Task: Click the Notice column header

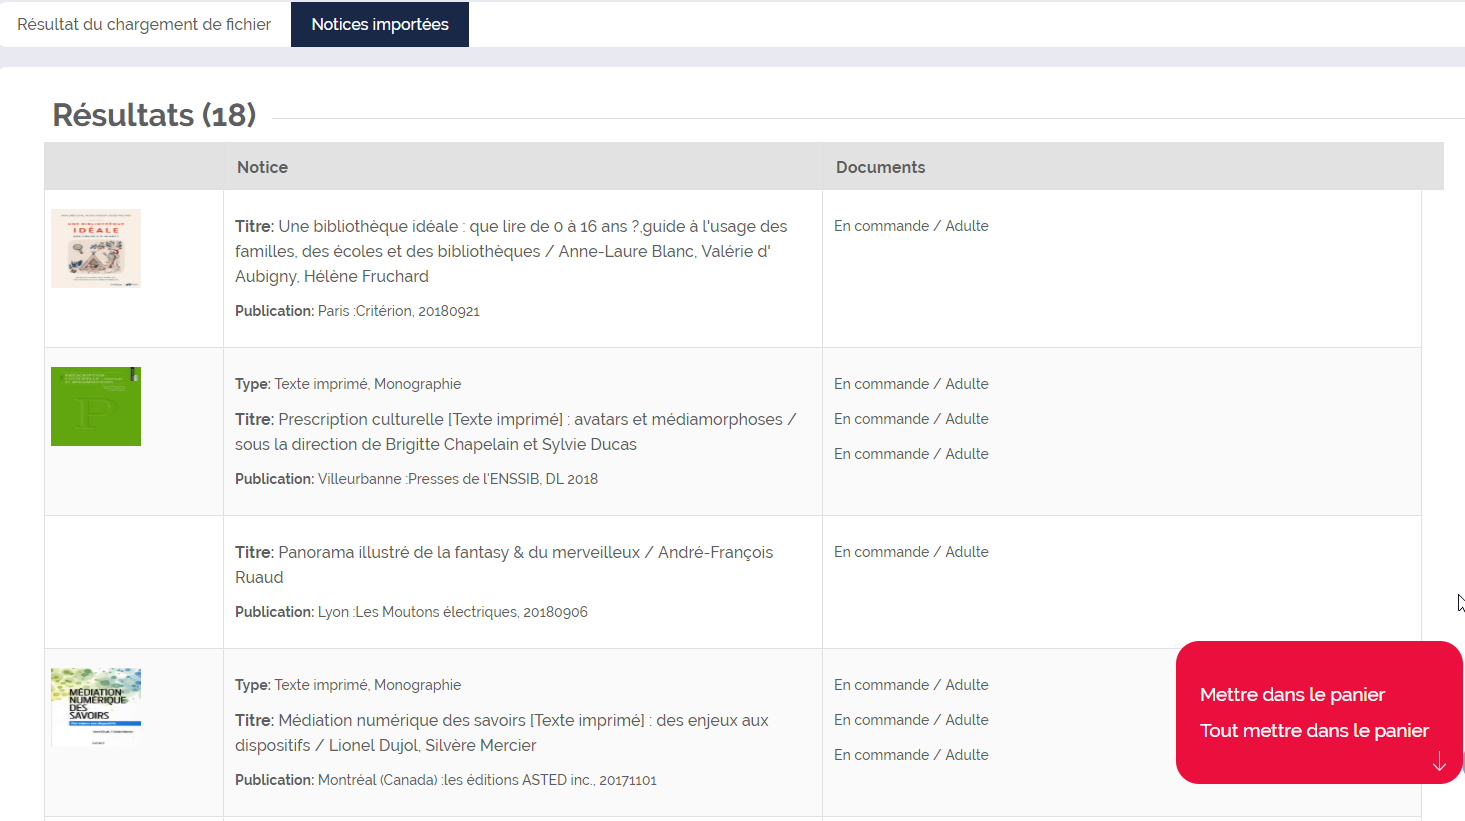Action: coord(262,167)
